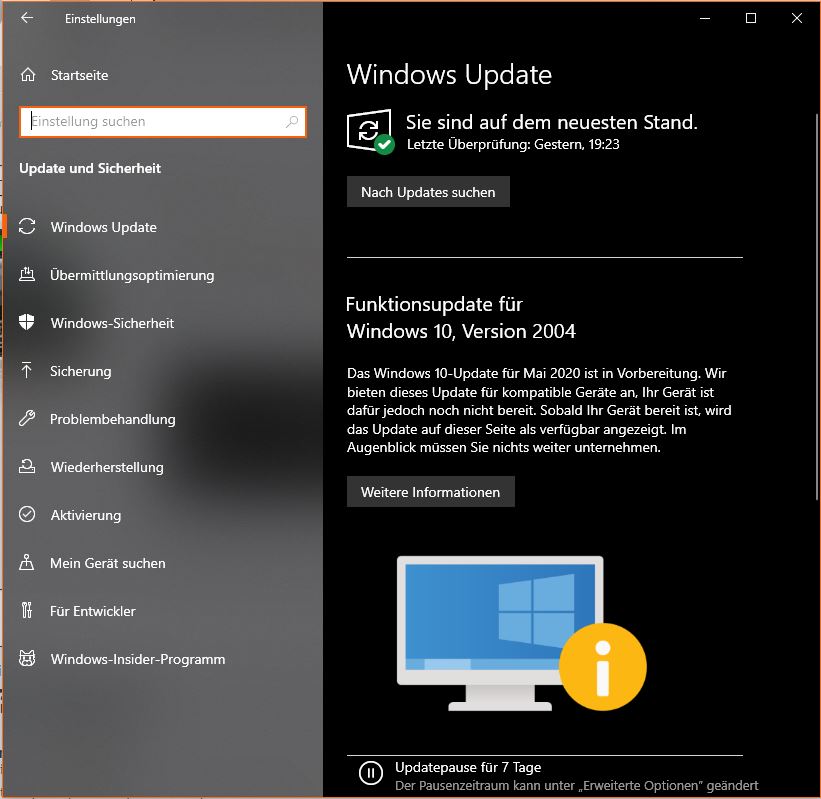
Task: Click the Weitere Informationen button
Action: pyautogui.click(x=430, y=492)
